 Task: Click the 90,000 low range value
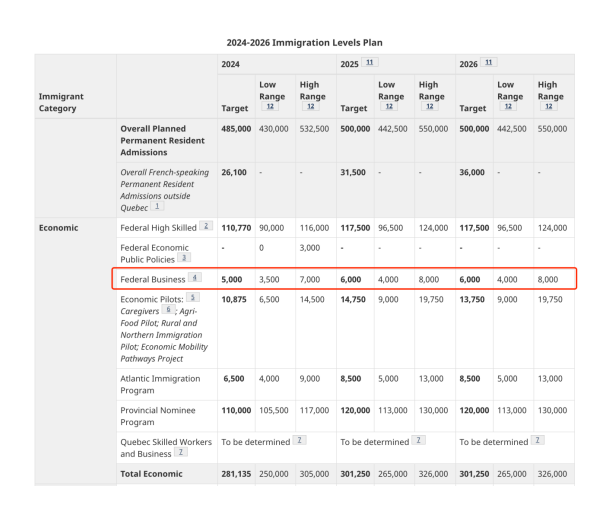tap(271, 228)
